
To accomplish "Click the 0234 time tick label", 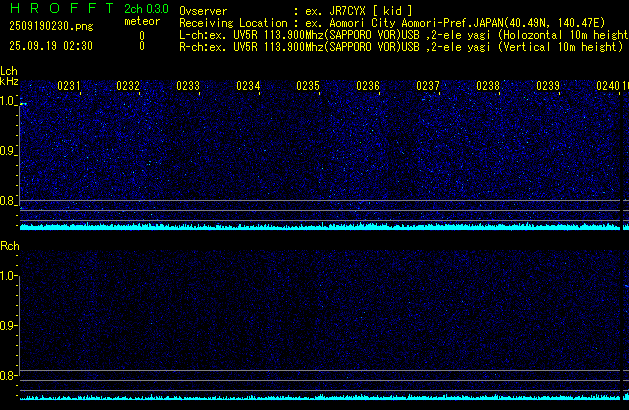I will [248, 86].
